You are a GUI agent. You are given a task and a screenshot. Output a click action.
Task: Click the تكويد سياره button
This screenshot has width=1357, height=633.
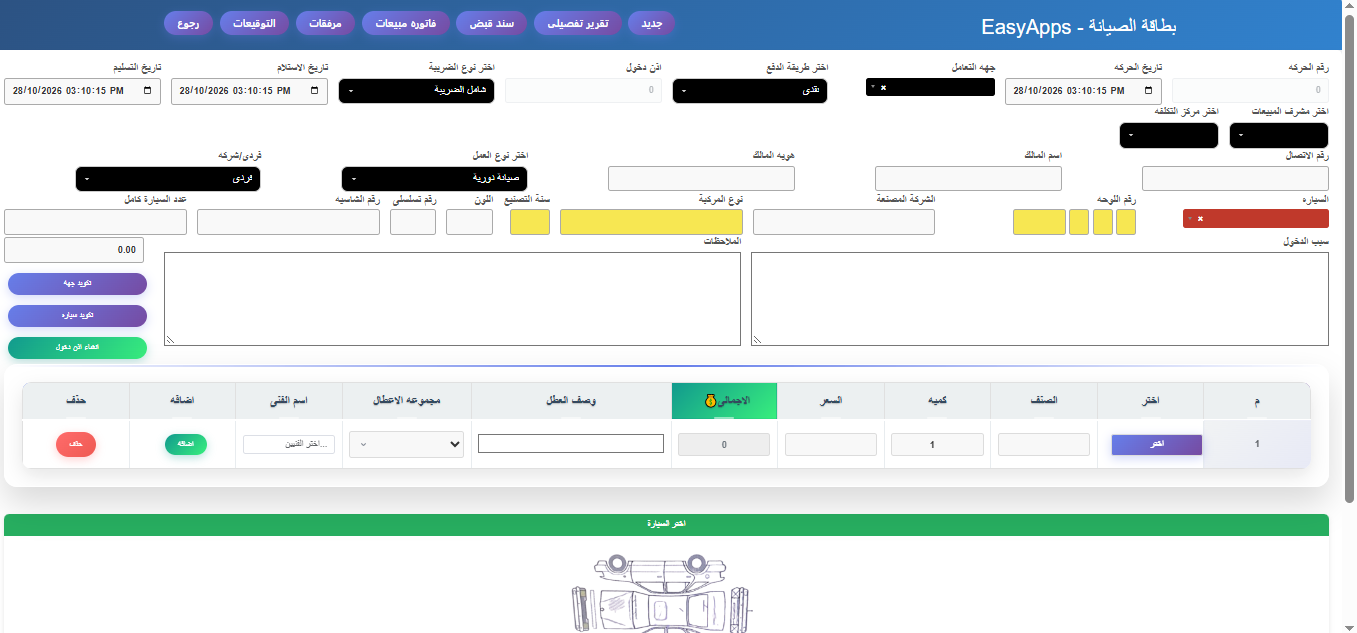[77, 316]
